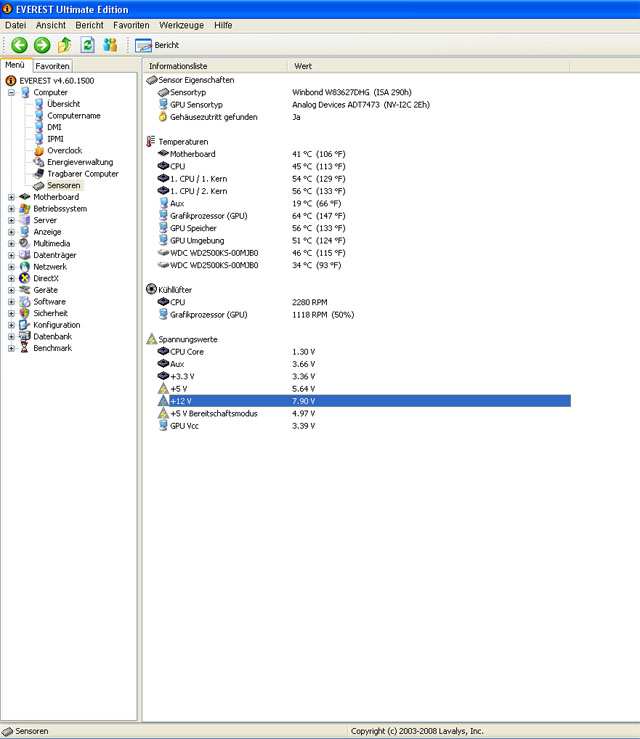Click Winbond W83627DHG sensor type value
Image resolution: width=640 pixels, height=739 pixels.
click(352, 92)
